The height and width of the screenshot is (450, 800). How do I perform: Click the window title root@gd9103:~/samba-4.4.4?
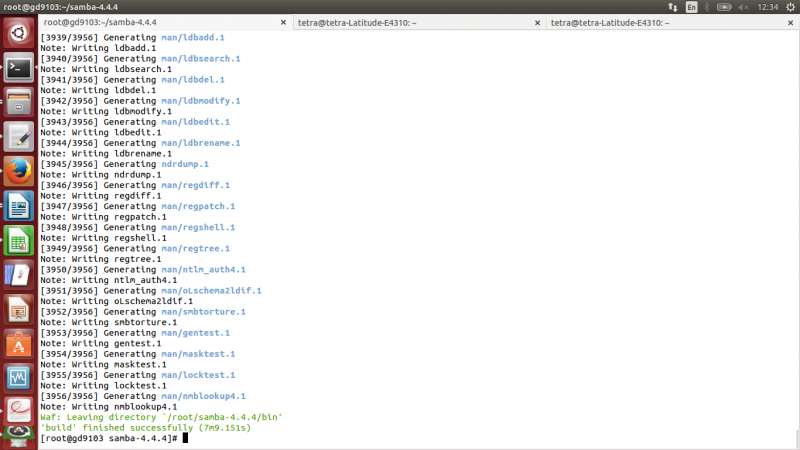point(60,7)
